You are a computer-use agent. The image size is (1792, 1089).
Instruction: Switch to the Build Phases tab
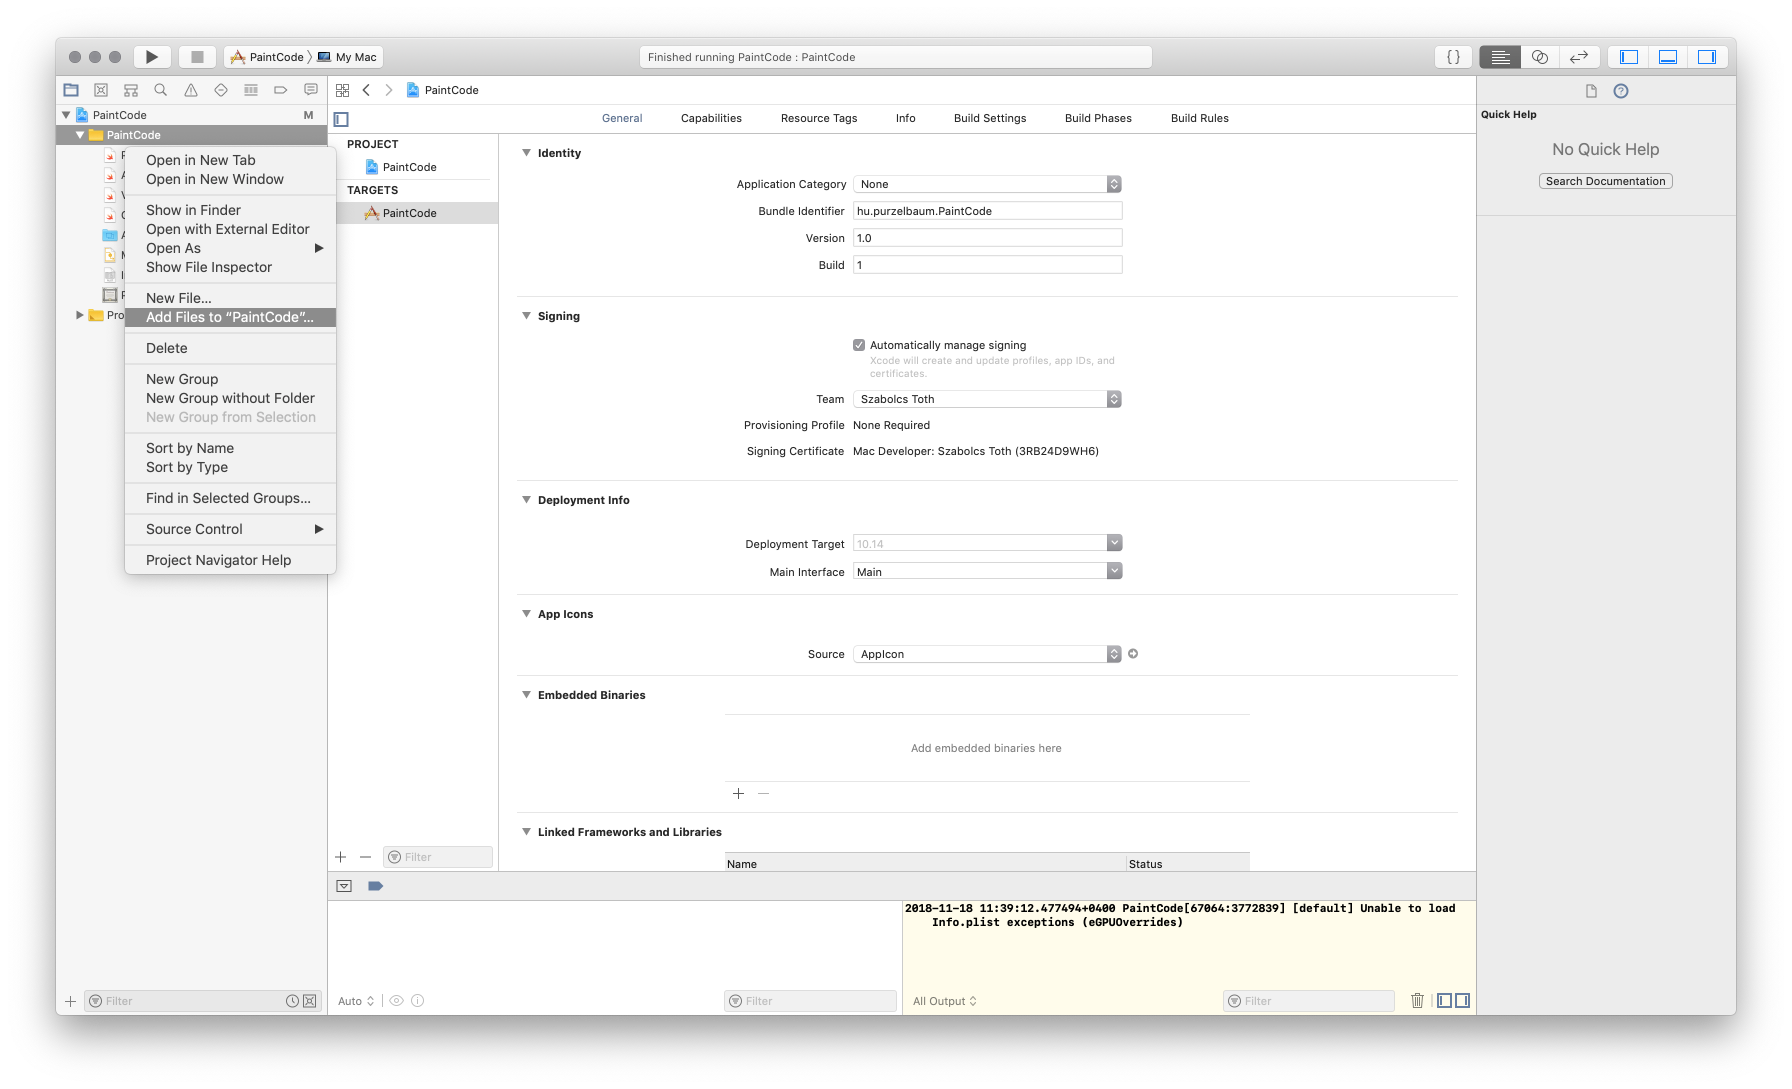click(1098, 118)
